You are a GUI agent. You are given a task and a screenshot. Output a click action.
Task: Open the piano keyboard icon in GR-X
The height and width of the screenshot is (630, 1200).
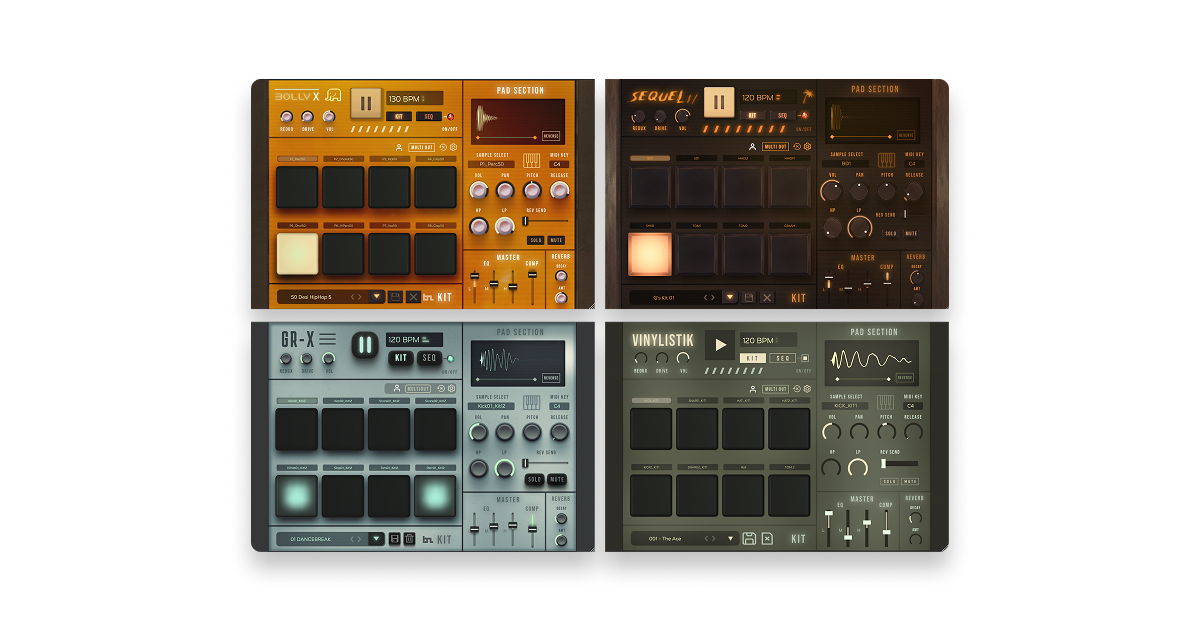[532, 402]
